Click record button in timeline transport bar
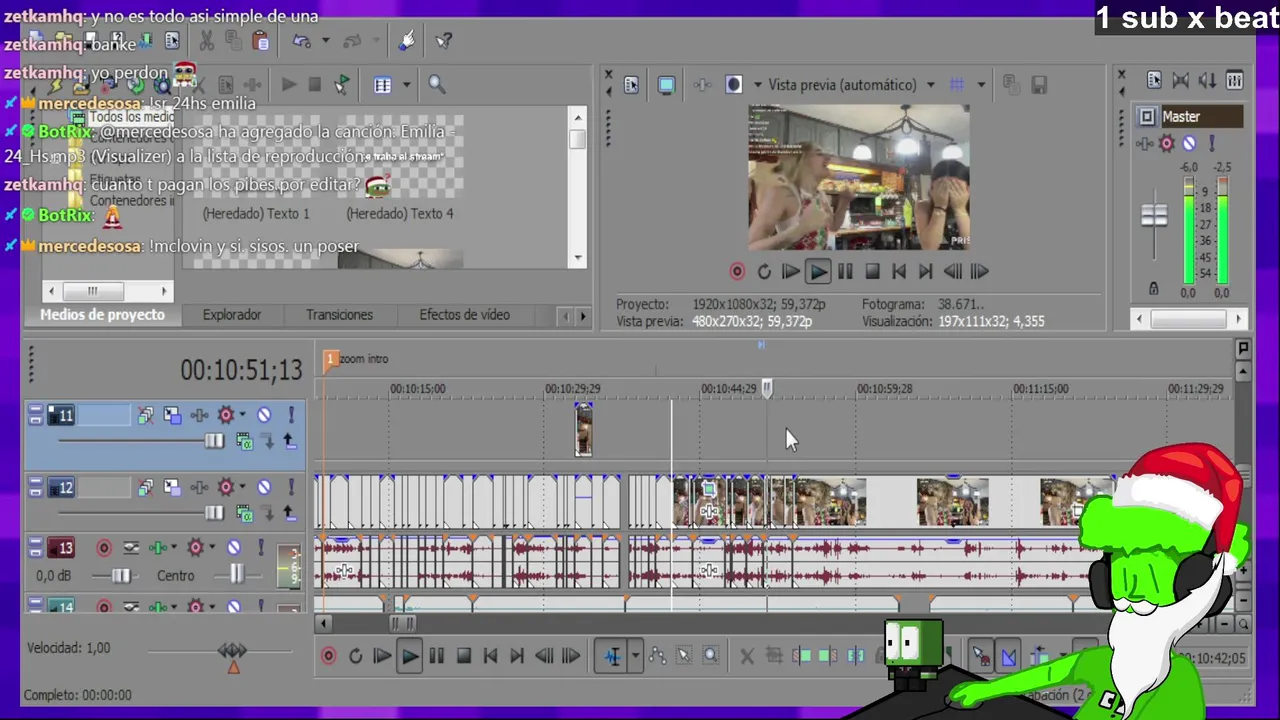 click(328, 656)
